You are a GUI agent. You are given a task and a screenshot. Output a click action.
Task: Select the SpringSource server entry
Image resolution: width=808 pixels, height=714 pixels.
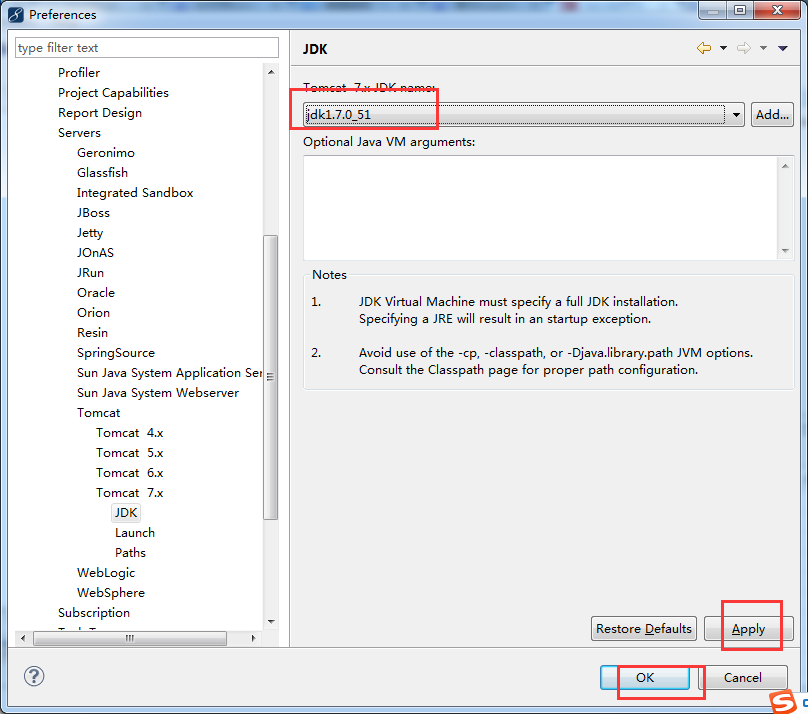(x=116, y=353)
